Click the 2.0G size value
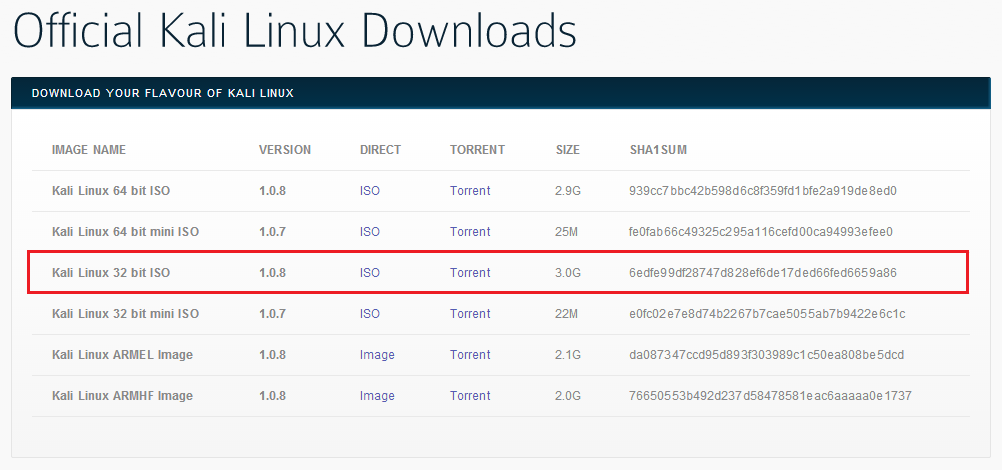Image resolution: width=1002 pixels, height=470 pixels. (568, 395)
